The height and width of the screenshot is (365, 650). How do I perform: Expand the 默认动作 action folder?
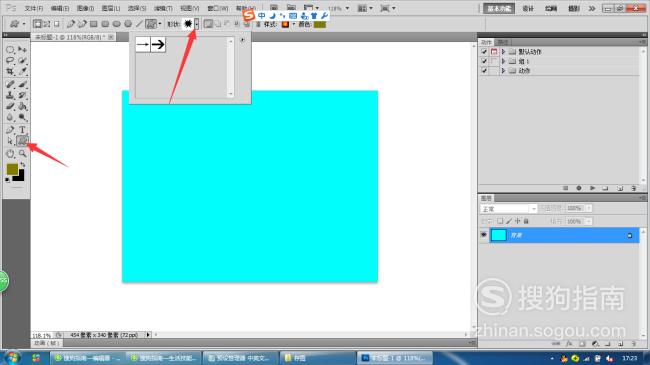[x=503, y=51]
